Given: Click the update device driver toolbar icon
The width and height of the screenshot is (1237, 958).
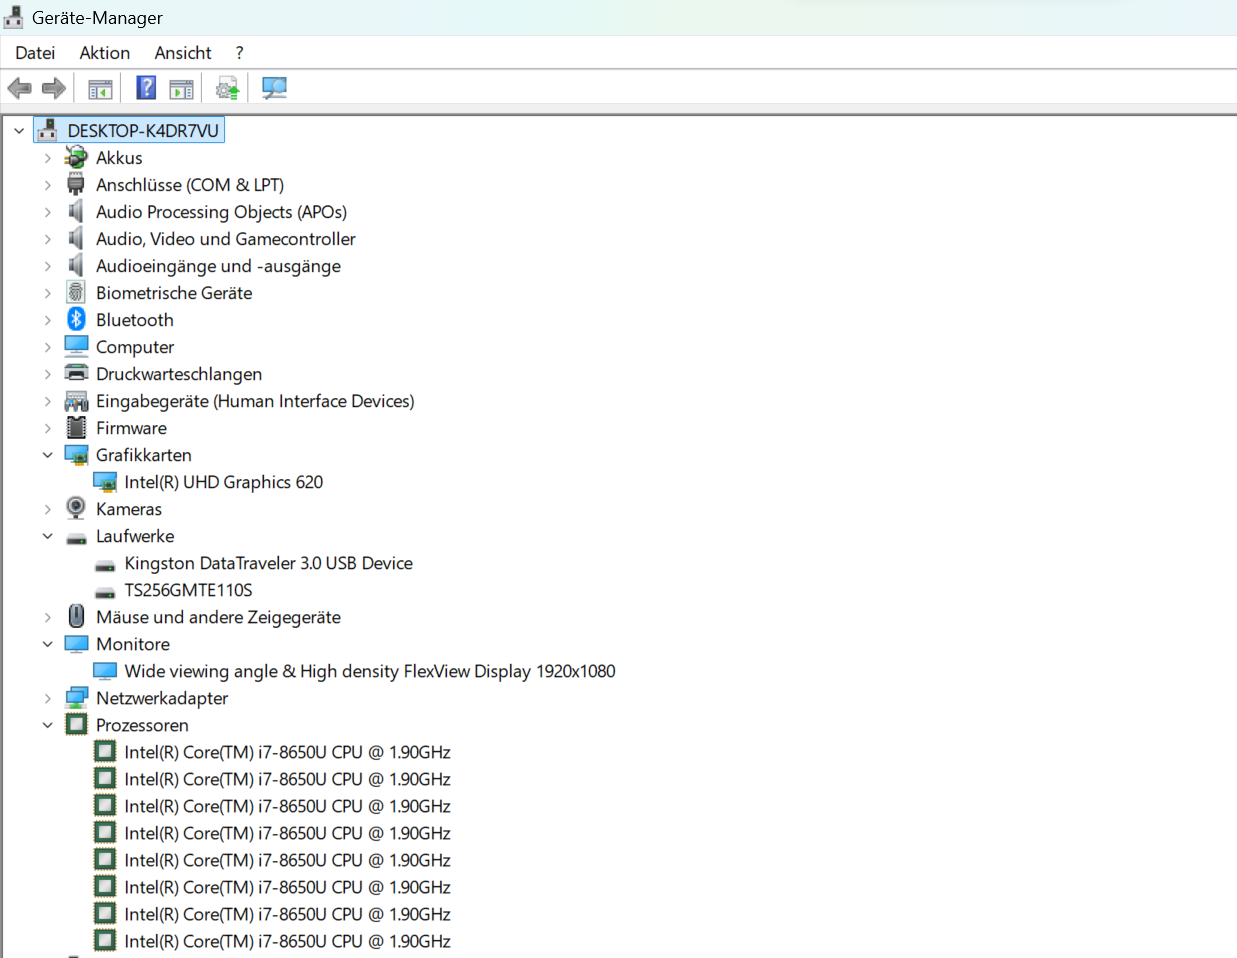Looking at the screenshot, I should coord(227,88).
